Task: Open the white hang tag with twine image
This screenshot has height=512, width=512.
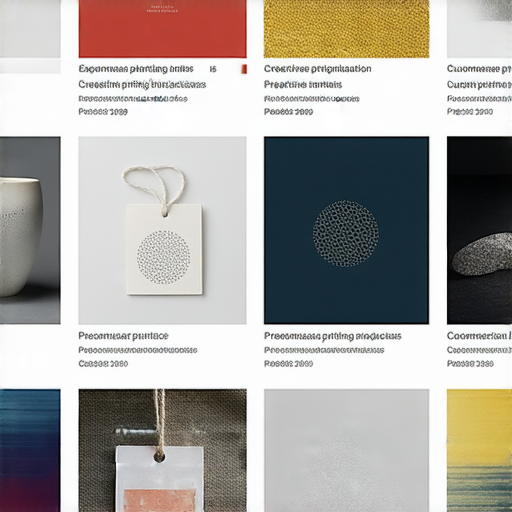Action: [x=163, y=230]
